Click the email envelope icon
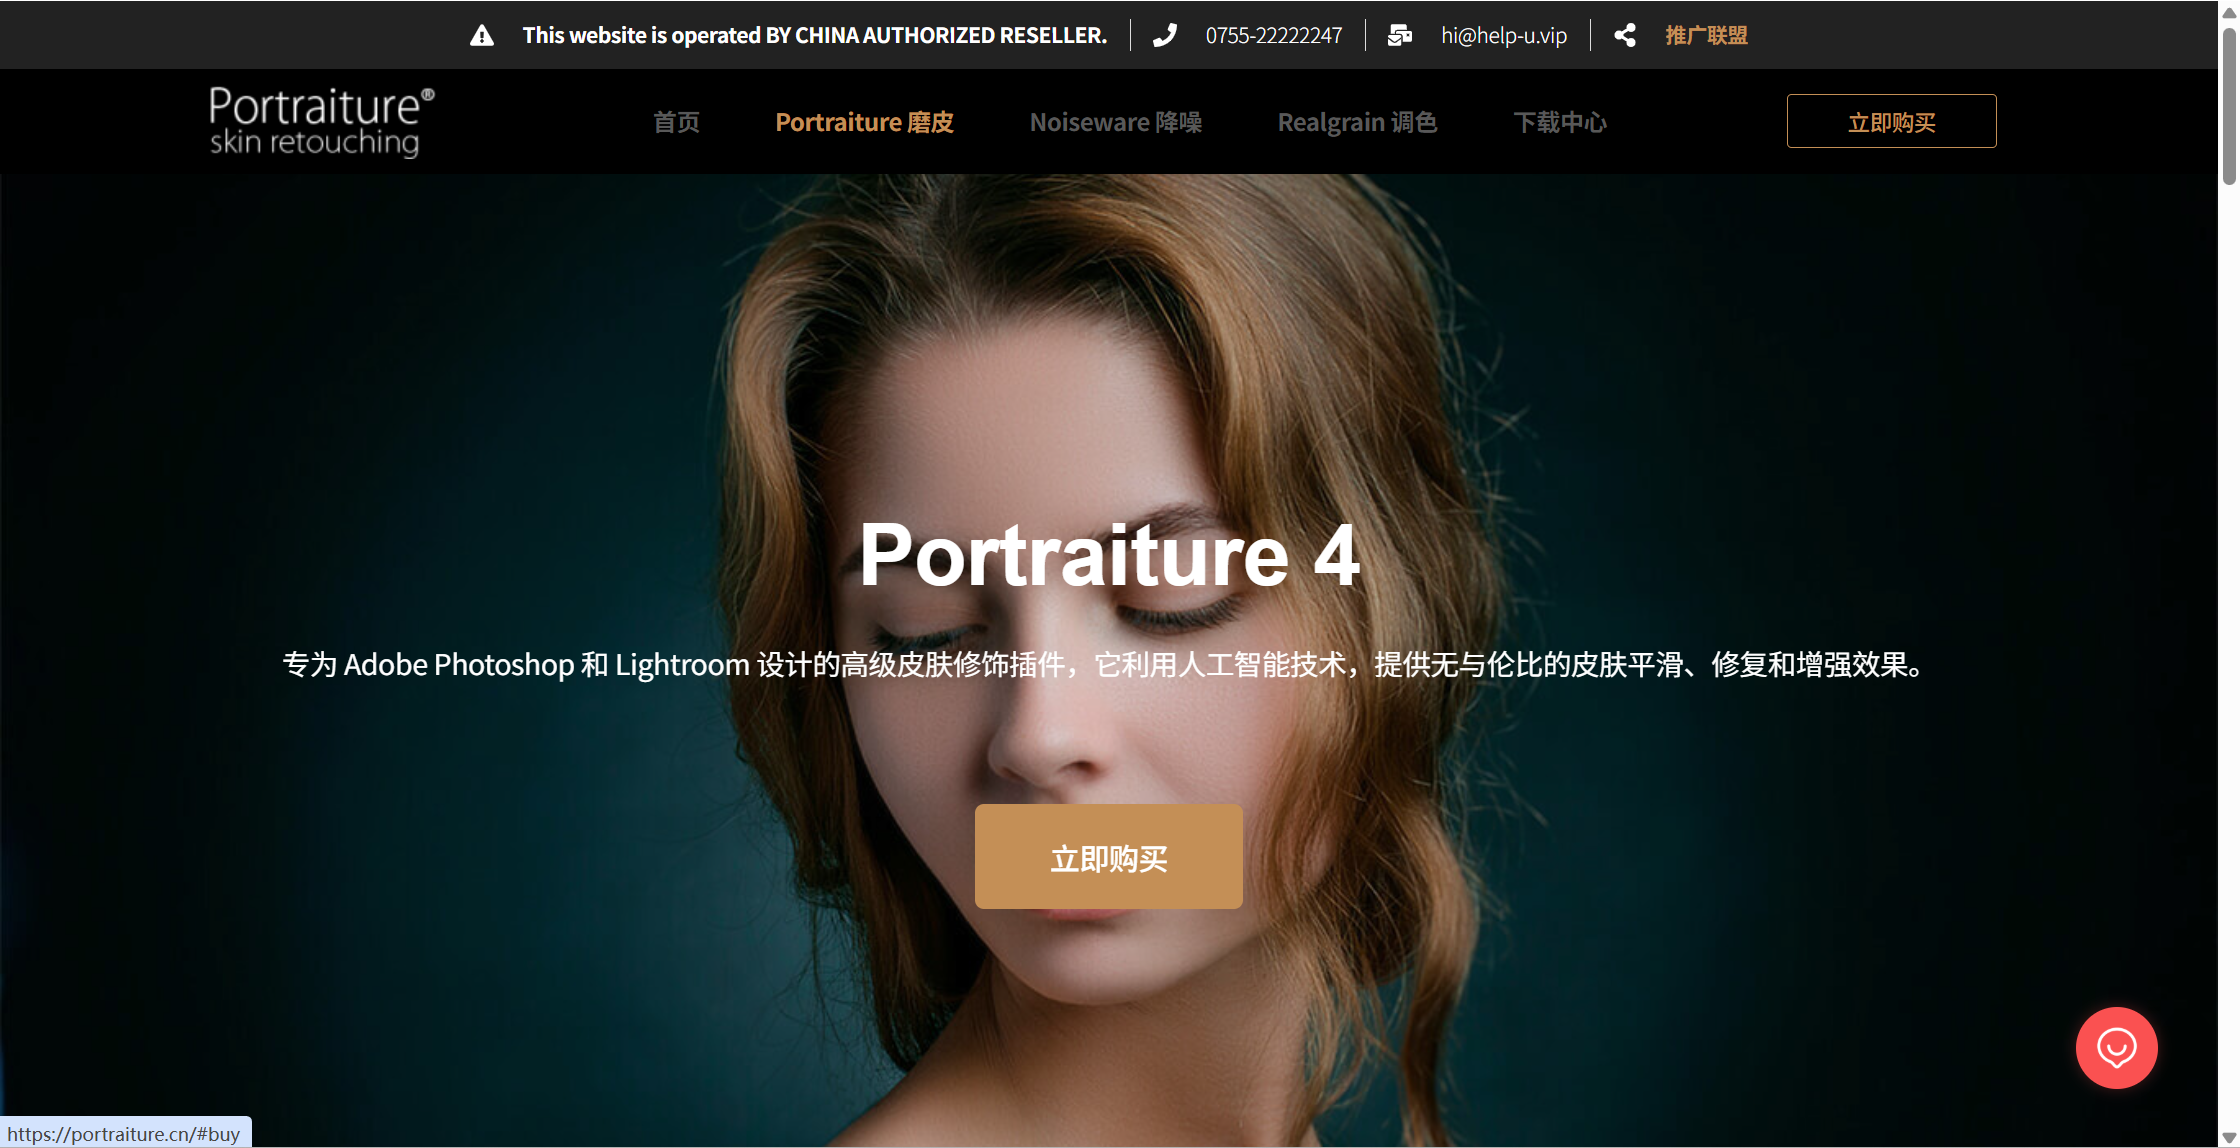The width and height of the screenshot is (2240, 1148). point(1399,36)
